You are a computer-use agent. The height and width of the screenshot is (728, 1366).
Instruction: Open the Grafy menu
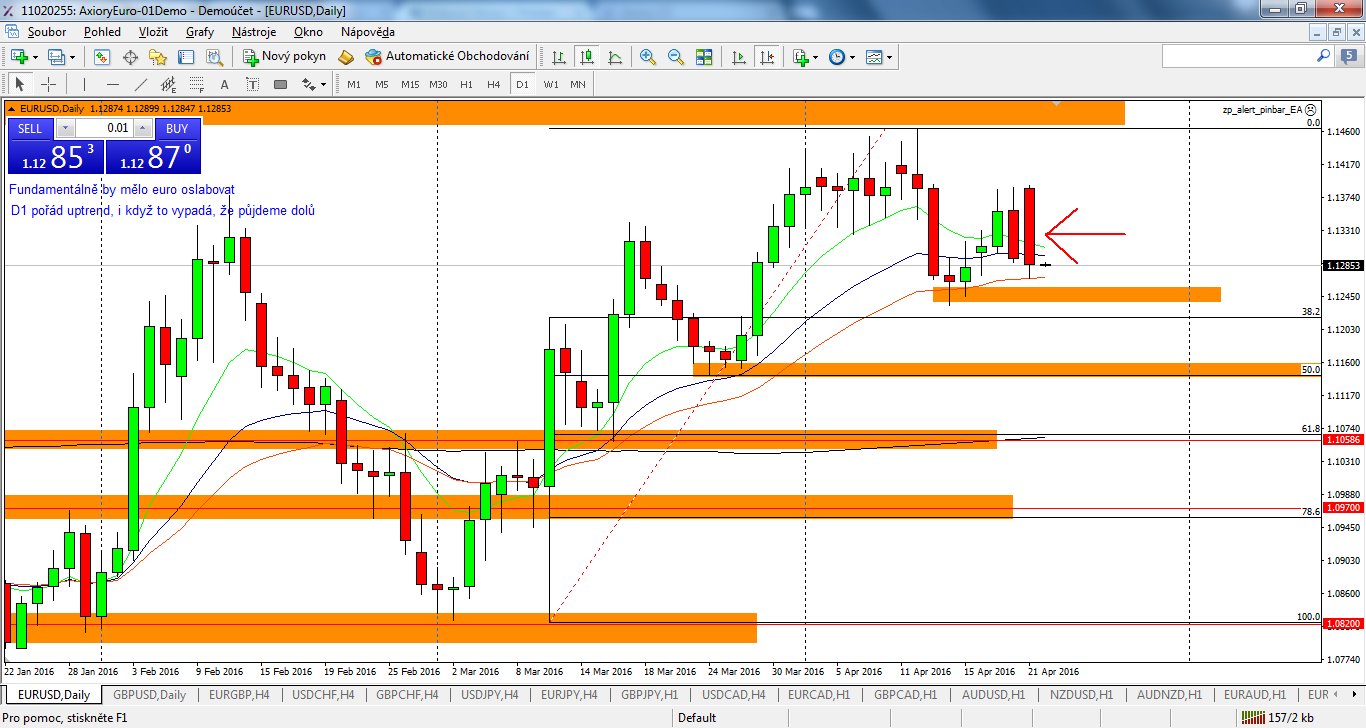point(200,31)
